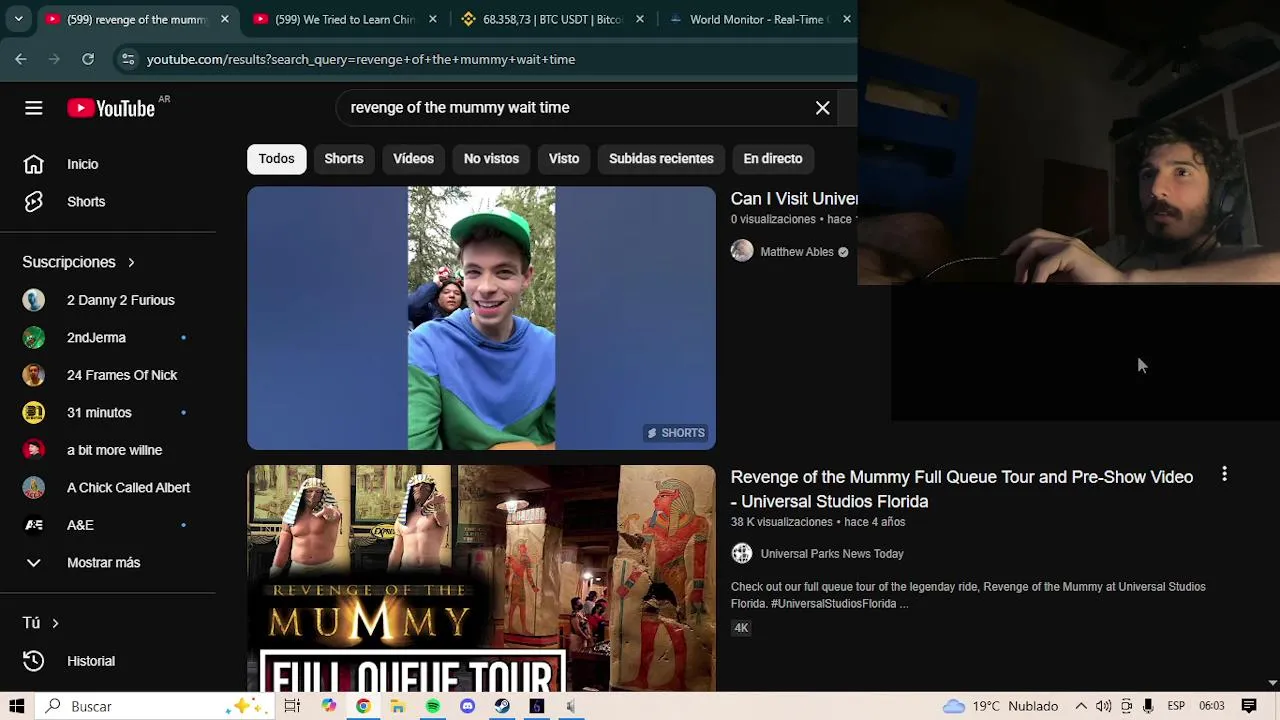Open Steam from the taskbar

pos(502,706)
